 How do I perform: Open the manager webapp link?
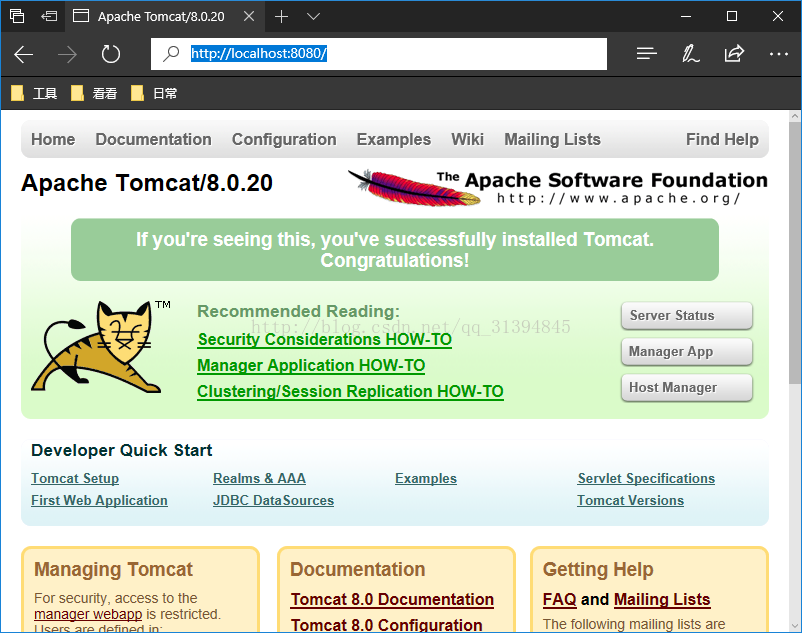[x=88, y=614]
